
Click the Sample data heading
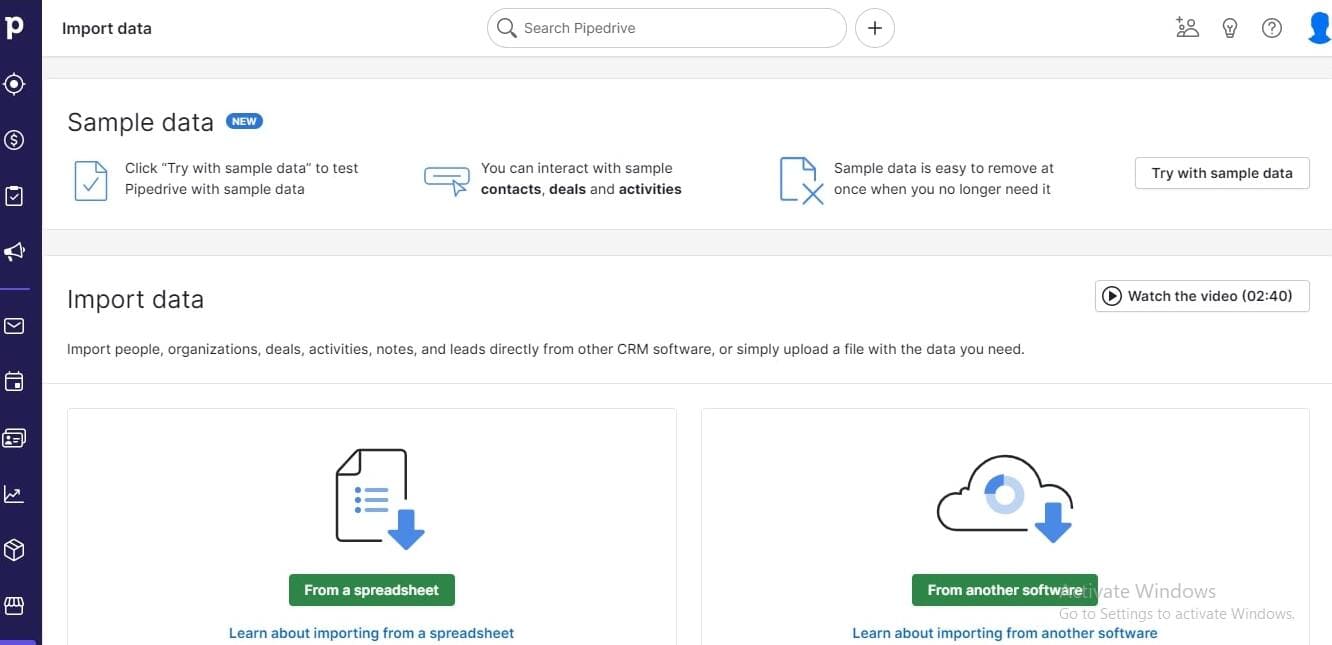click(140, 123)
